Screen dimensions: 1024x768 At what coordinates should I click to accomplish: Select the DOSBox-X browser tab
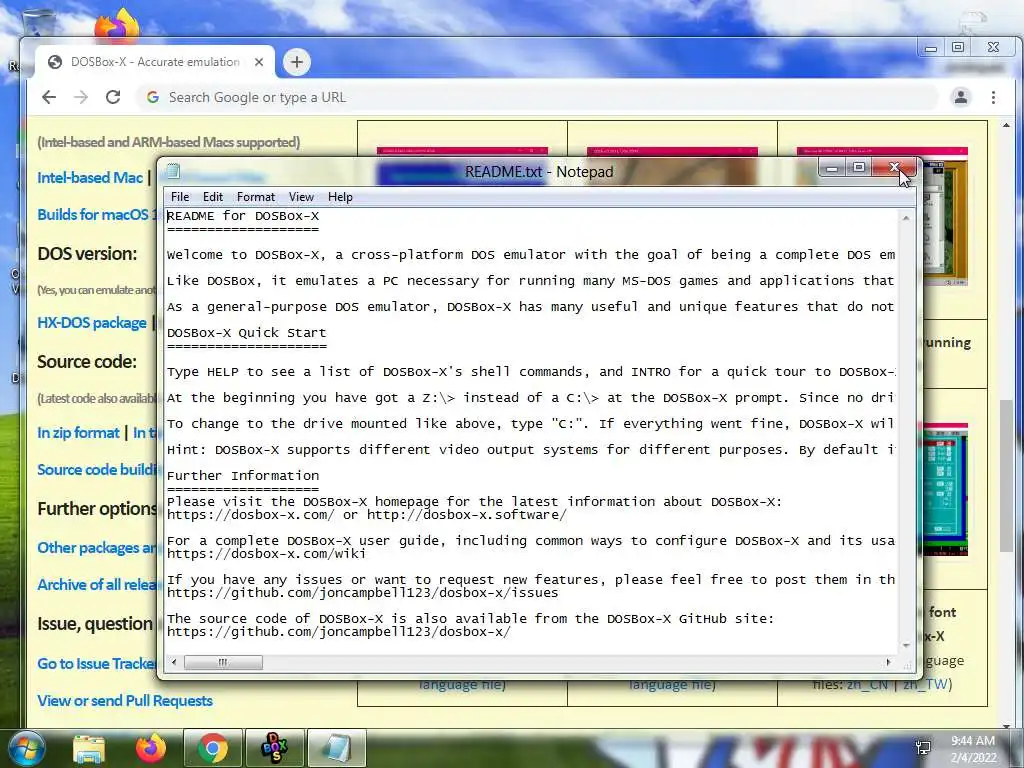coord(154,62)
